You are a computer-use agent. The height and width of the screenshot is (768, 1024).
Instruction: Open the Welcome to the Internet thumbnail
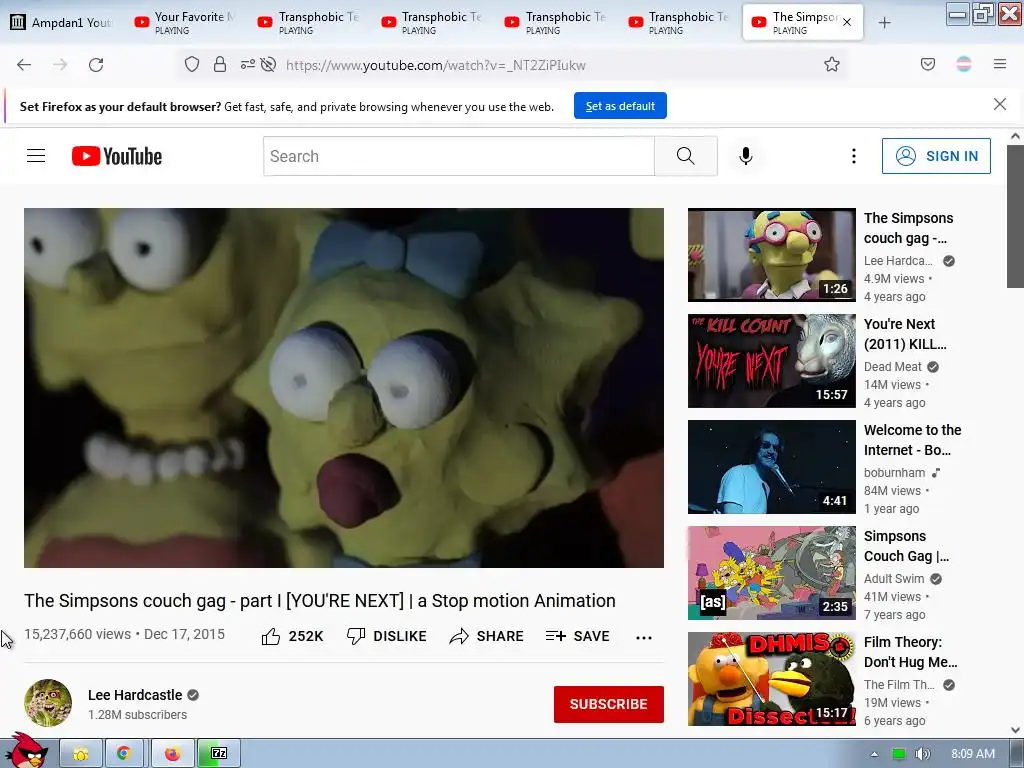pyautogui.click(x=771, y=467)
